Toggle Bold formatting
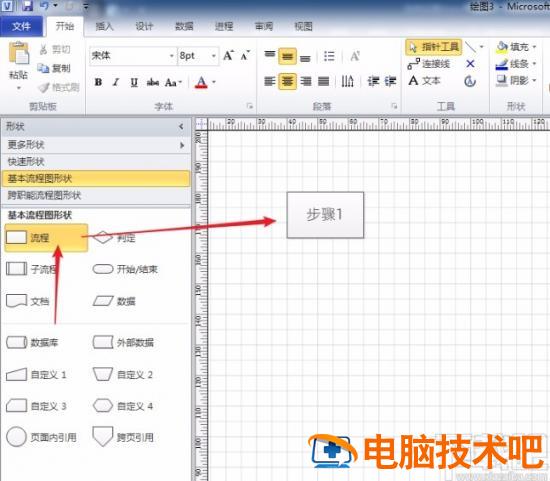 98,82
